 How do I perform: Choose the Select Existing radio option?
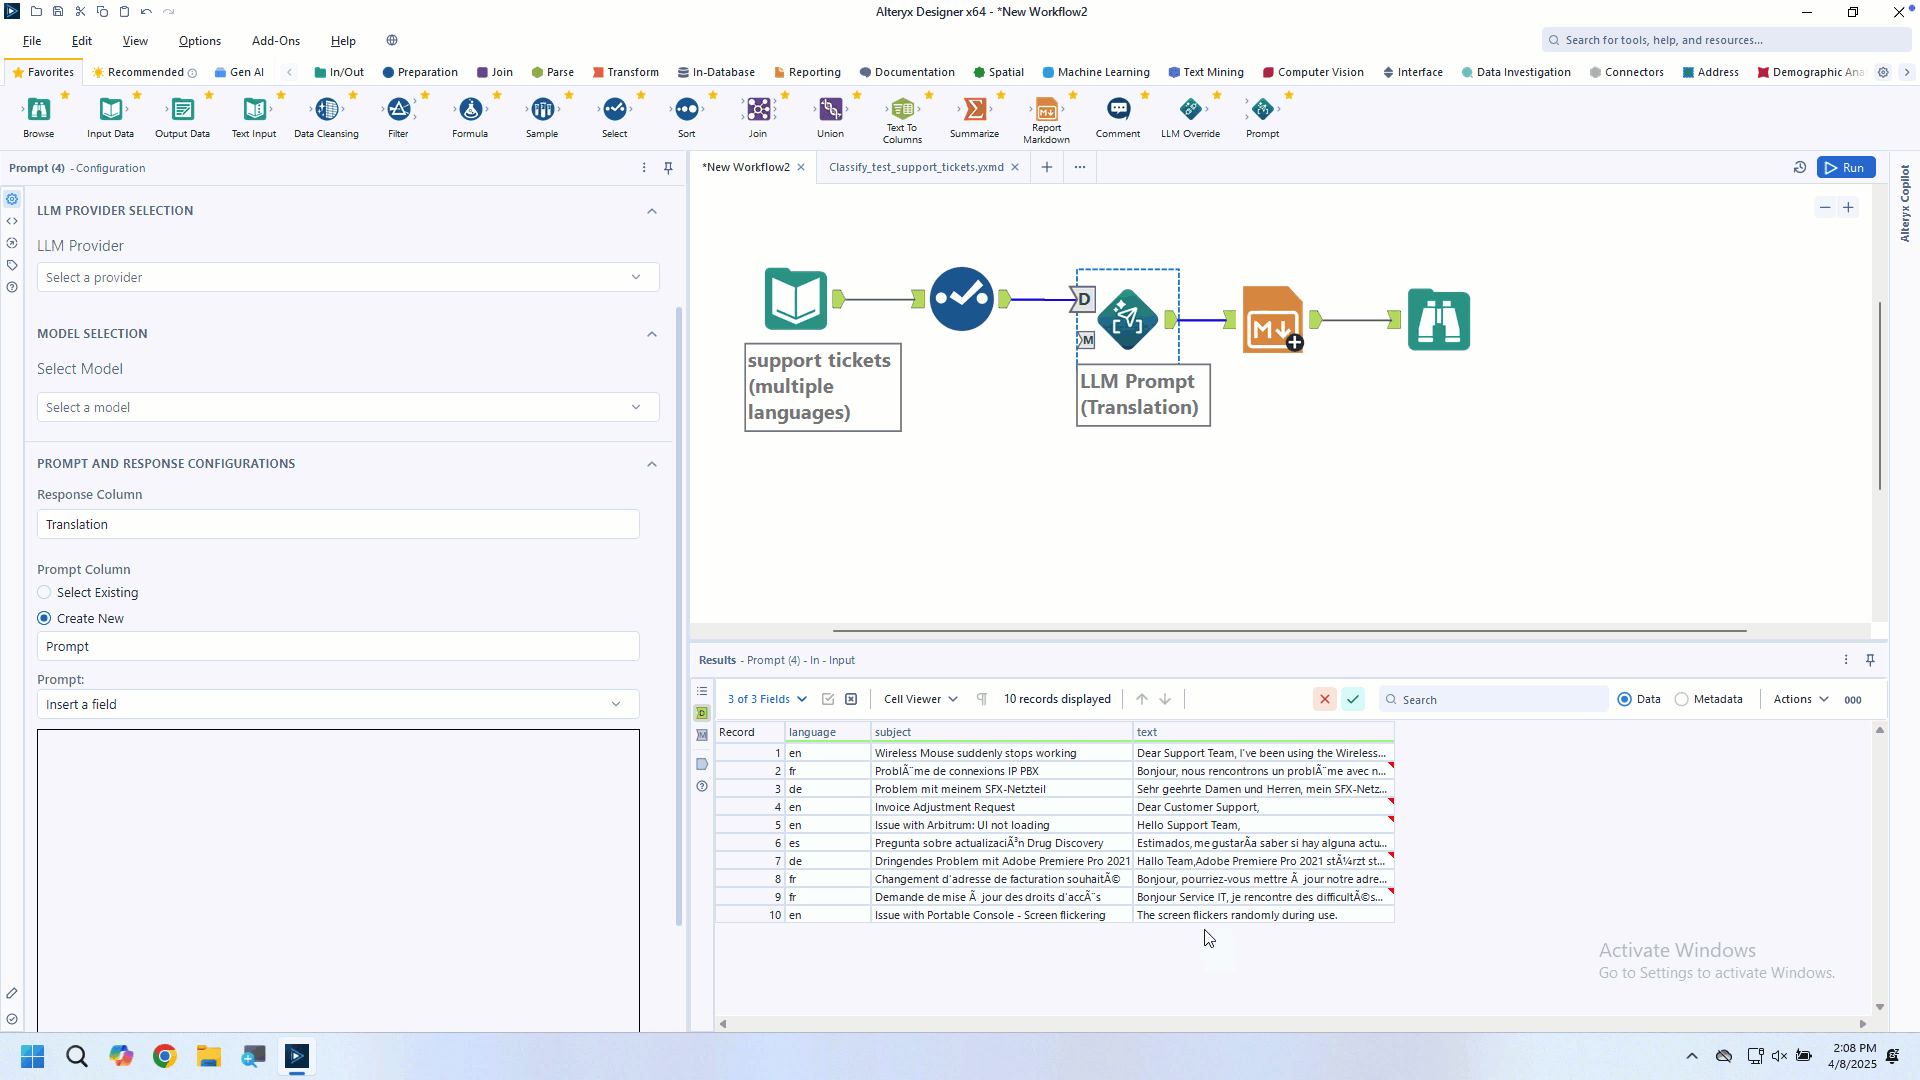coord(44,593)
